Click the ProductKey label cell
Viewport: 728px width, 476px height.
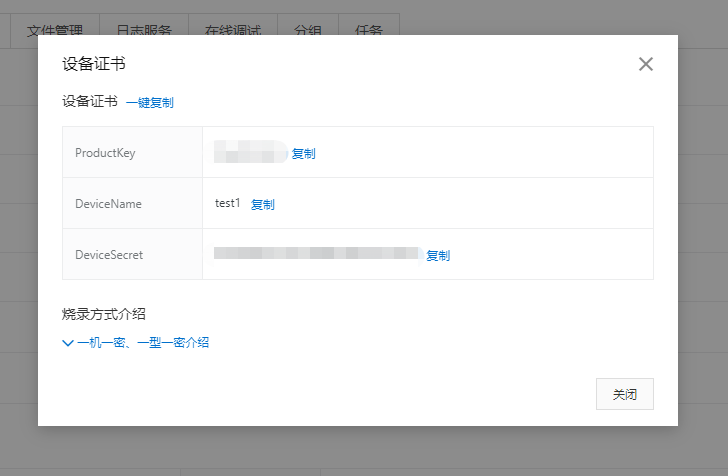[132, 152]
